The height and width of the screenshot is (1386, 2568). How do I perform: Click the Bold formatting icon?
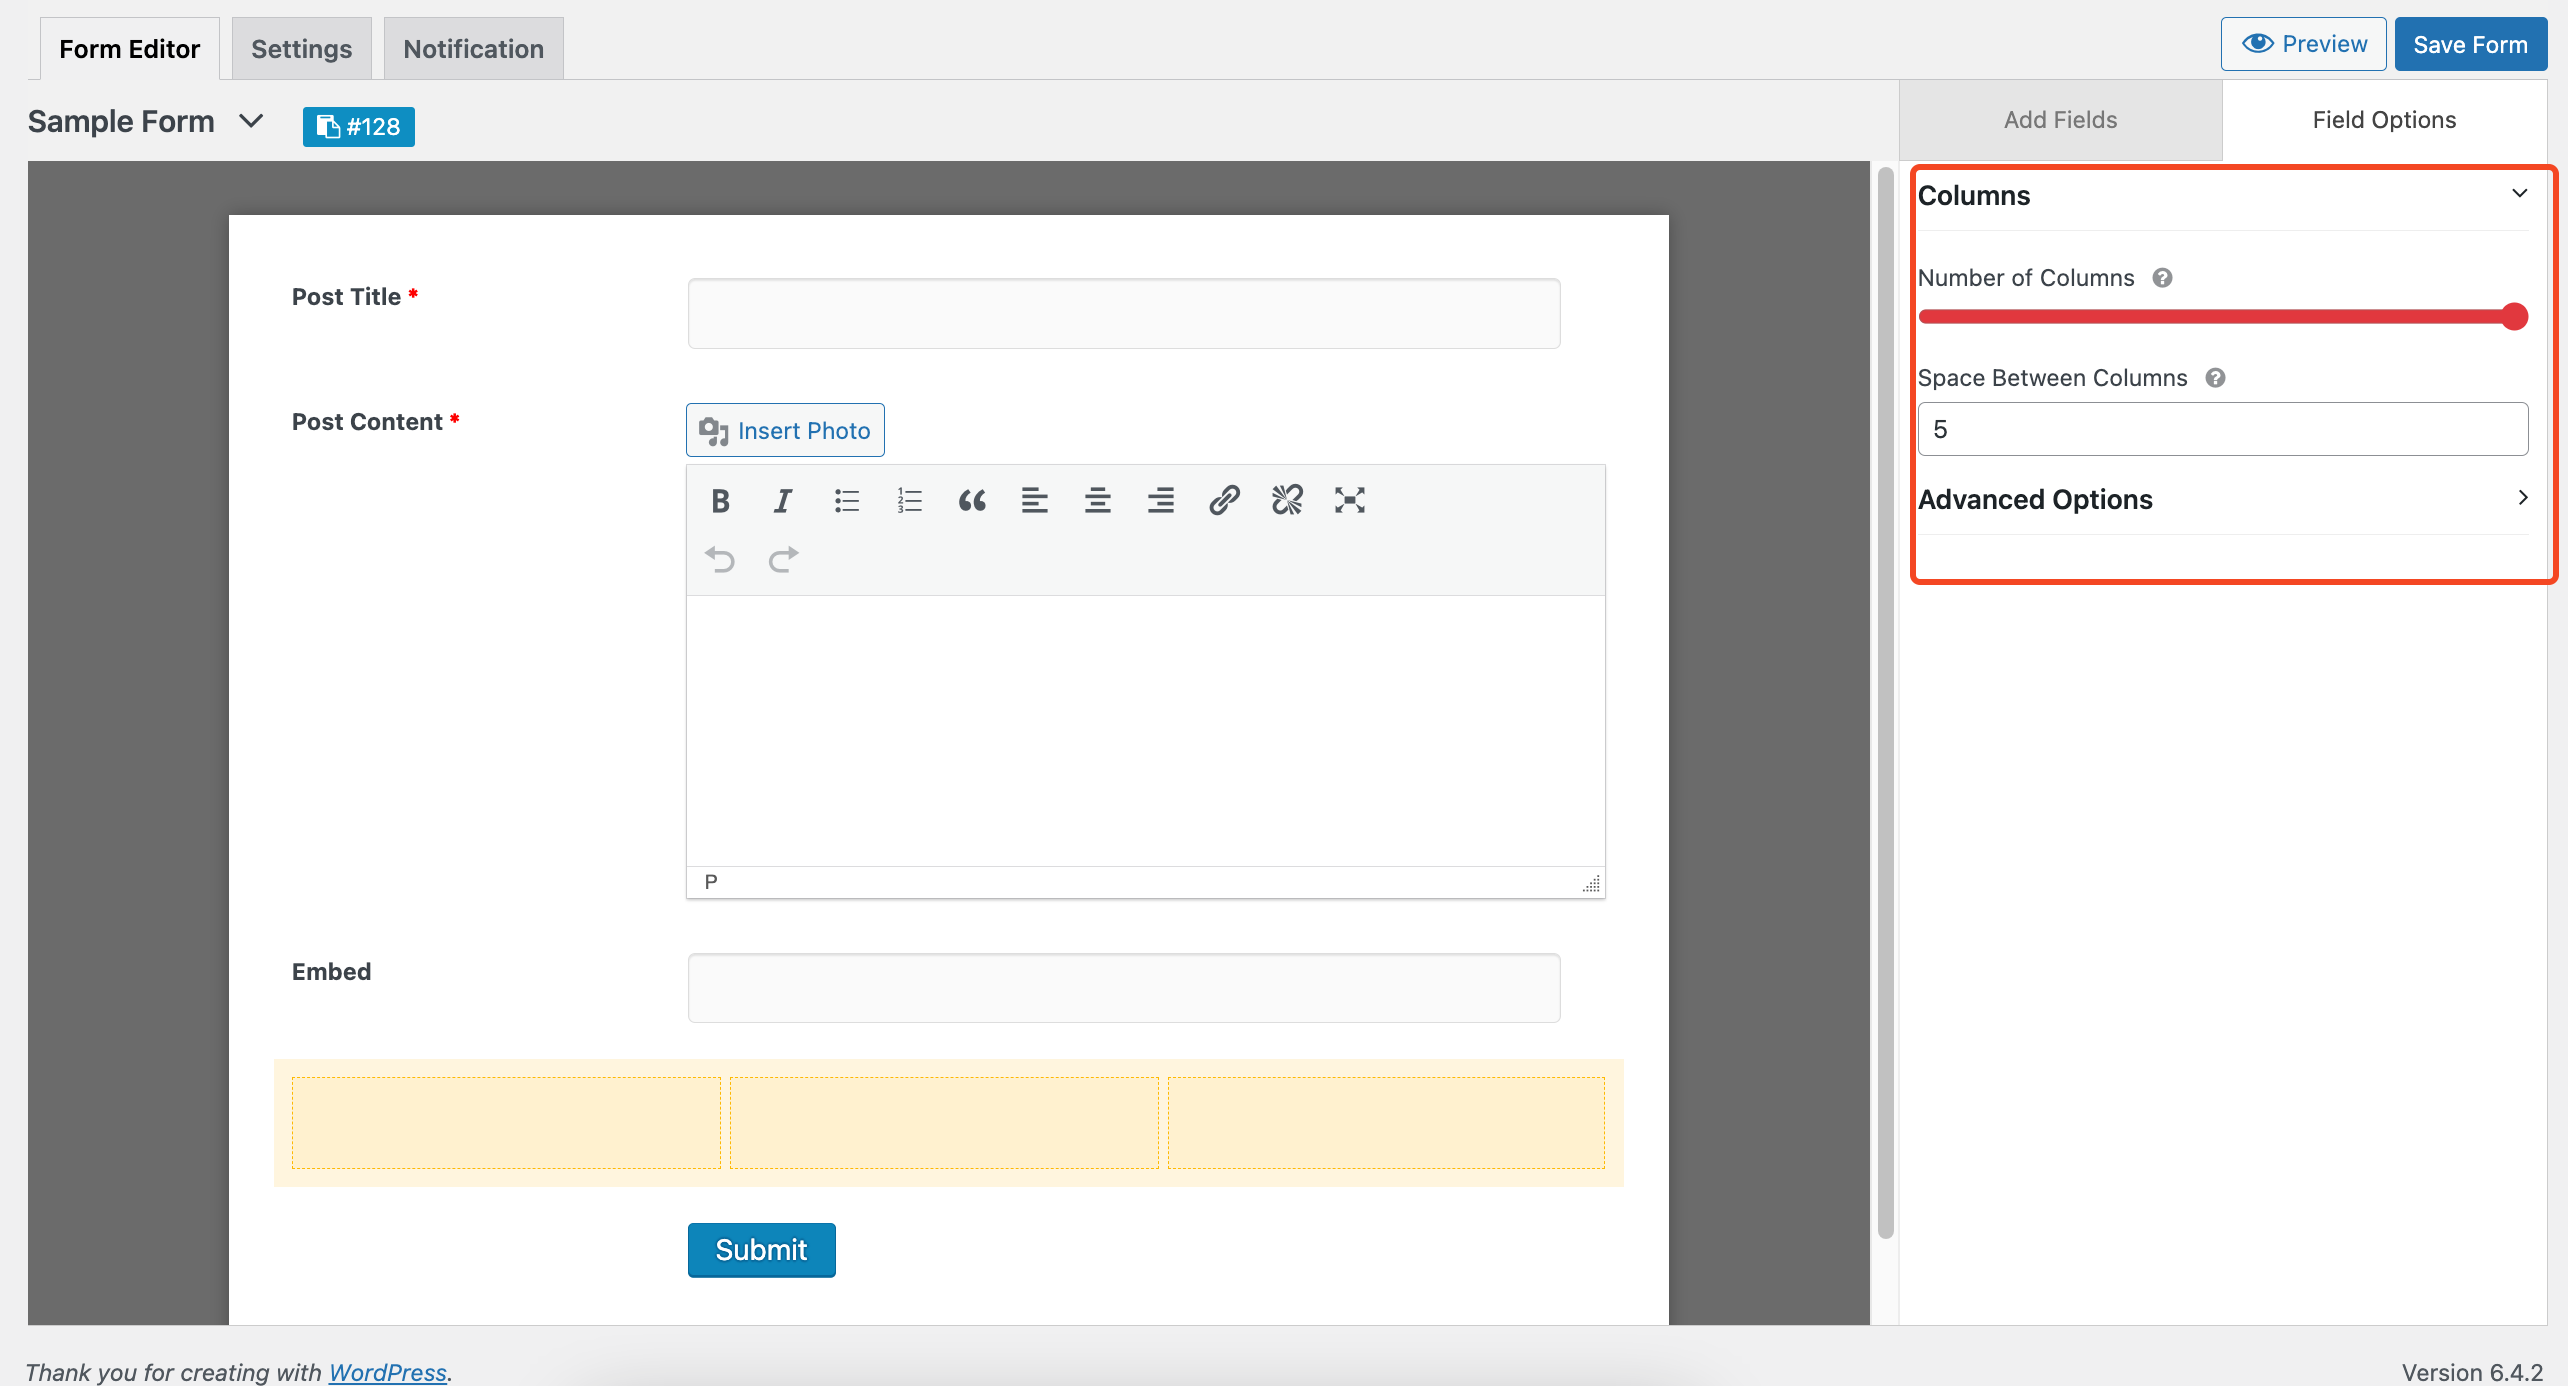718,500
